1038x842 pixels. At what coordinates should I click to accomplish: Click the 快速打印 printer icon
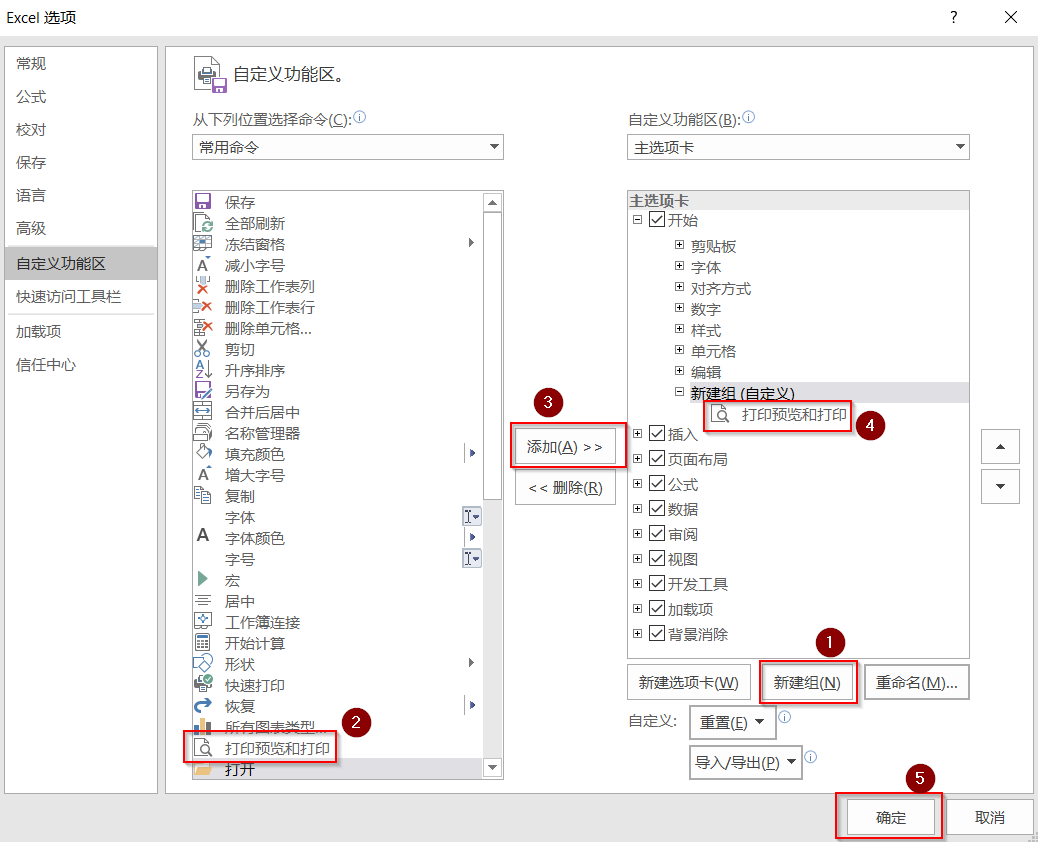tap(203, 684)
